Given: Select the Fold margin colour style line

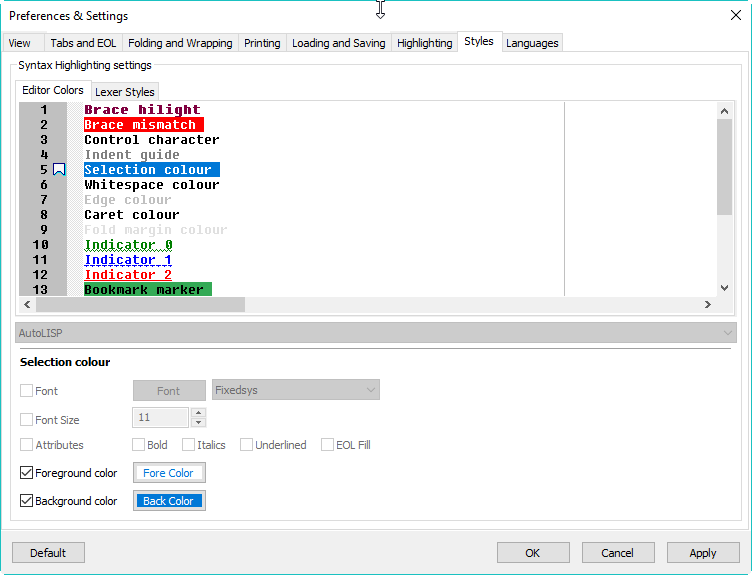Looking at the screenshot, I should pyautogui.click(x=156, y=230).
